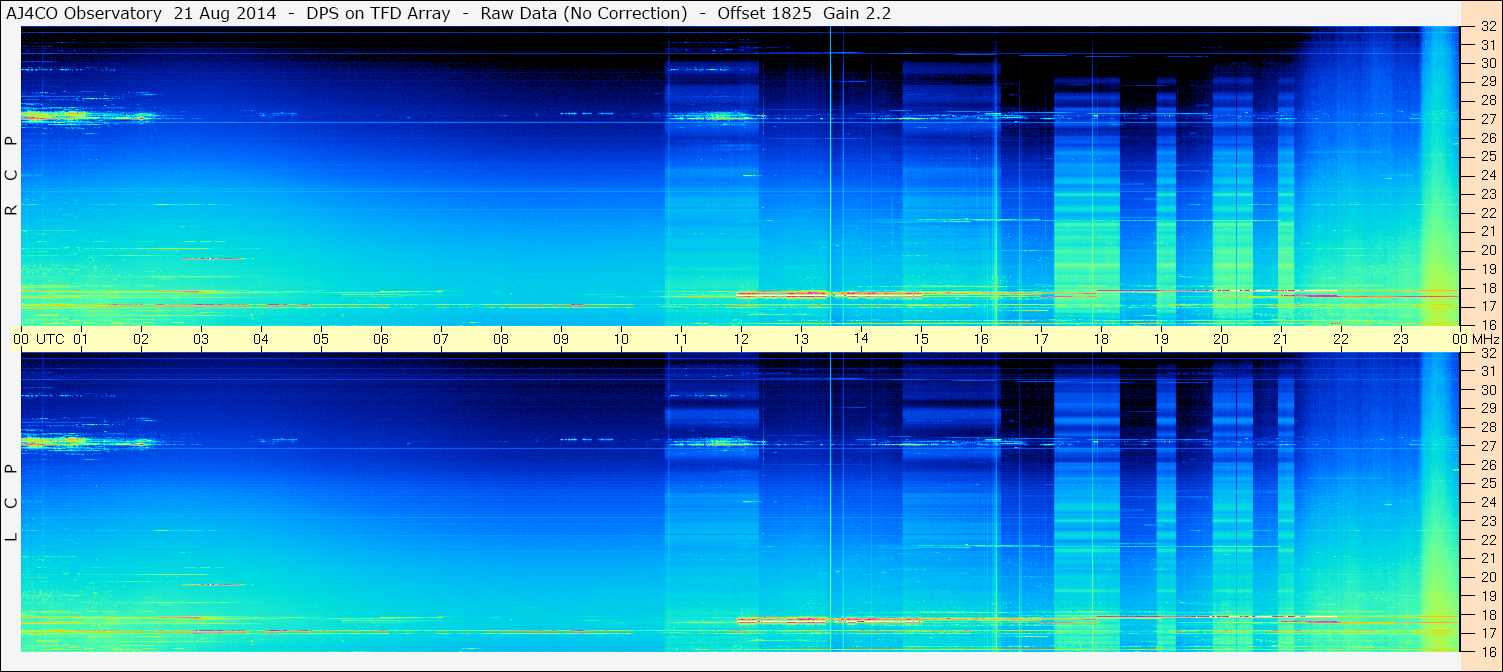
Task: Select the 16 hour mark on time axis
Action: [x=981, y=340]
